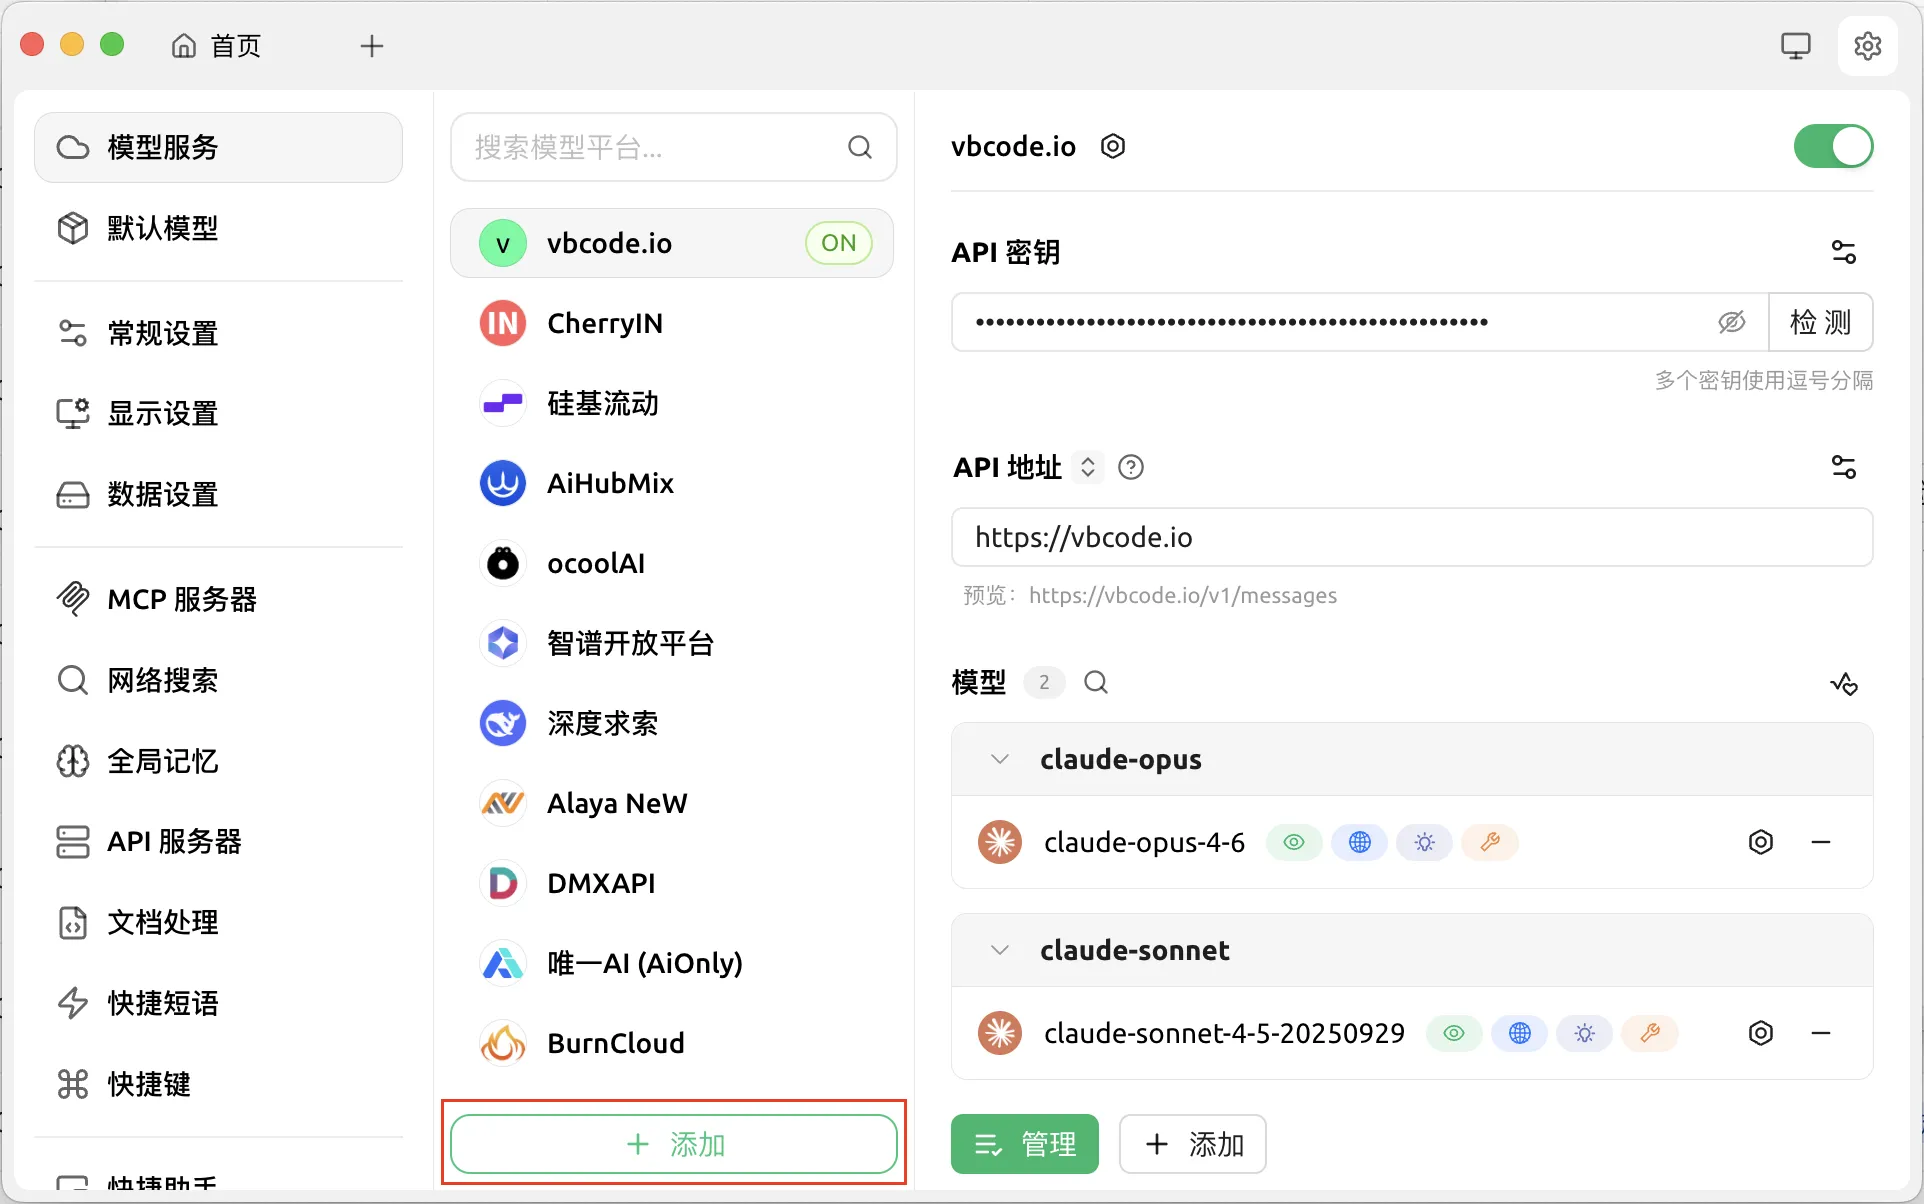Click the provider search magnifier icon
Viewport: 1924px width, 1204px height.
860,147
